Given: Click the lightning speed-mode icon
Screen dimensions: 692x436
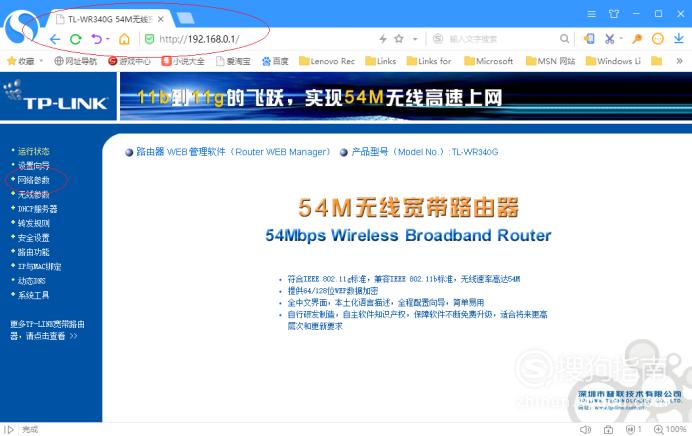Looking at the screenshot, I should point(383,39).
